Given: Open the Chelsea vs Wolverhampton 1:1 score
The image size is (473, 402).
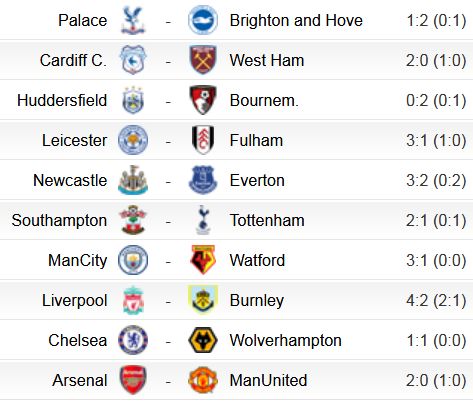Looking at the screenshot, I should (436, 341).
